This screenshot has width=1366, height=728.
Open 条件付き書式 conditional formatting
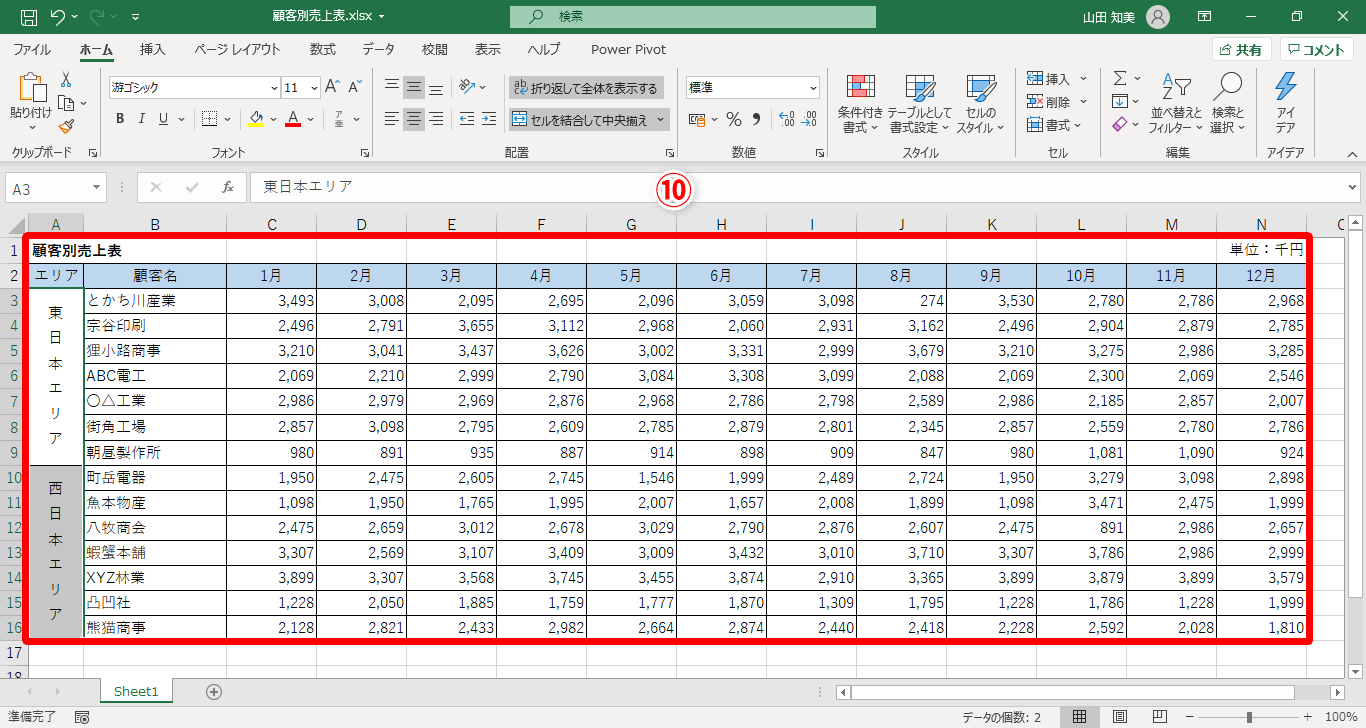[860, 103]
